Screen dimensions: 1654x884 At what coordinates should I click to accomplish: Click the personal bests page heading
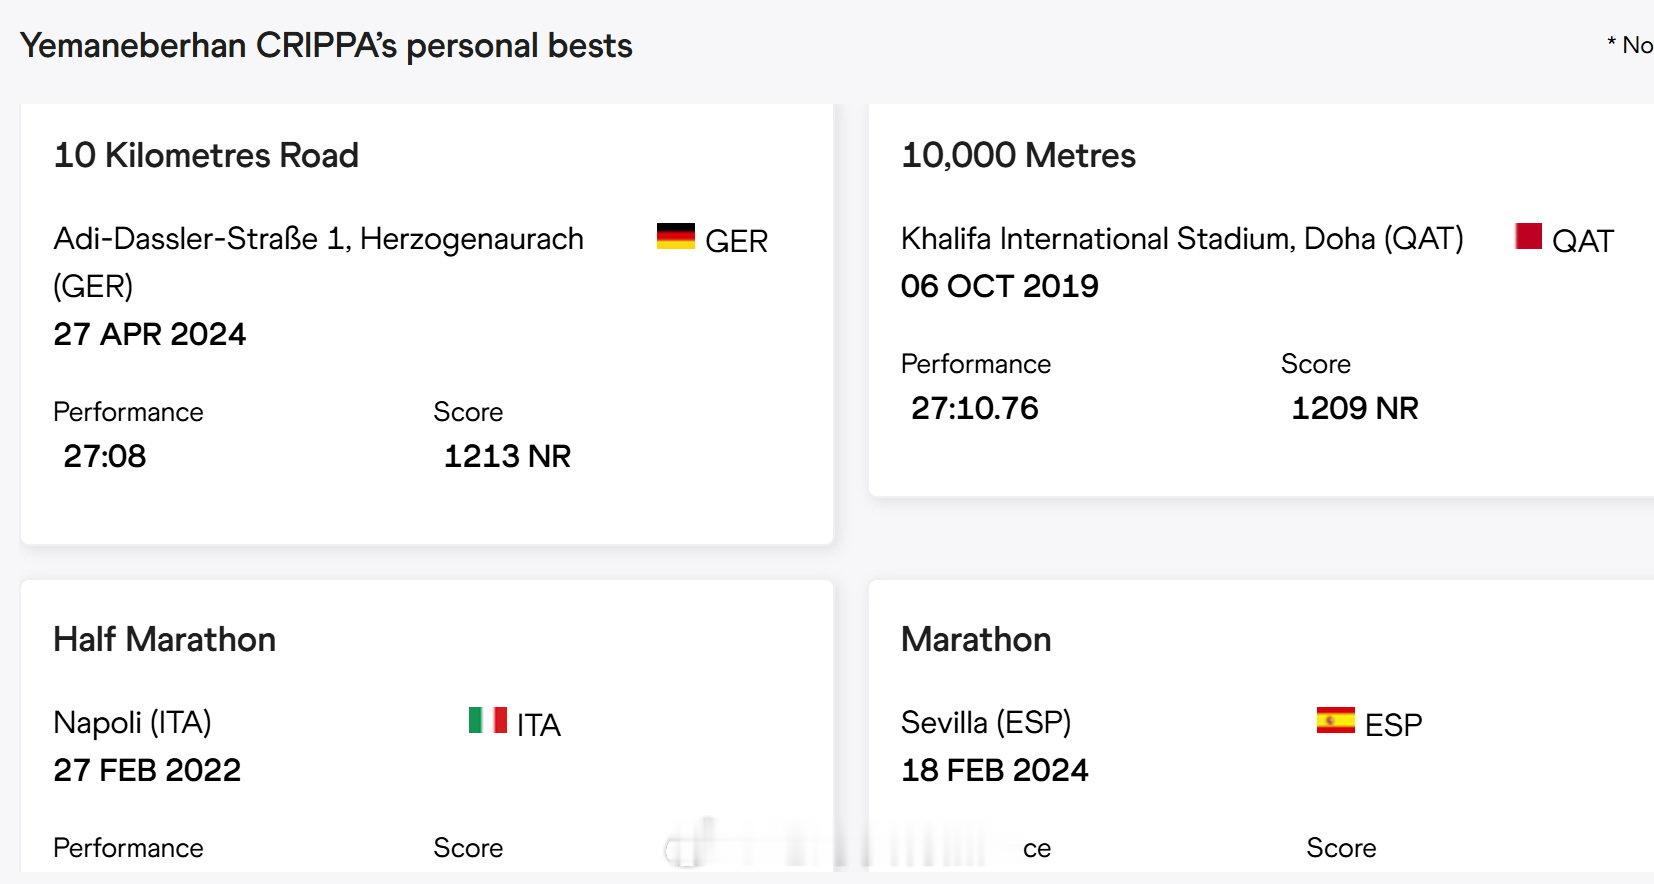click(326, 46)
